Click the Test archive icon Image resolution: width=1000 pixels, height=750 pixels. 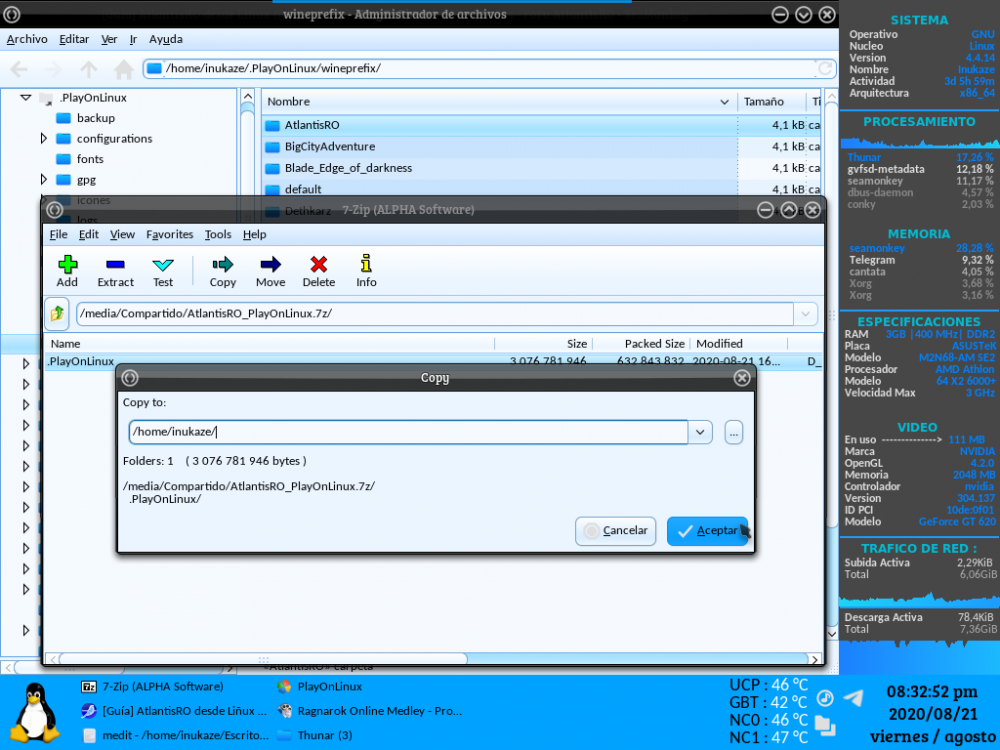pyautogui.click(x=163, y=265)
